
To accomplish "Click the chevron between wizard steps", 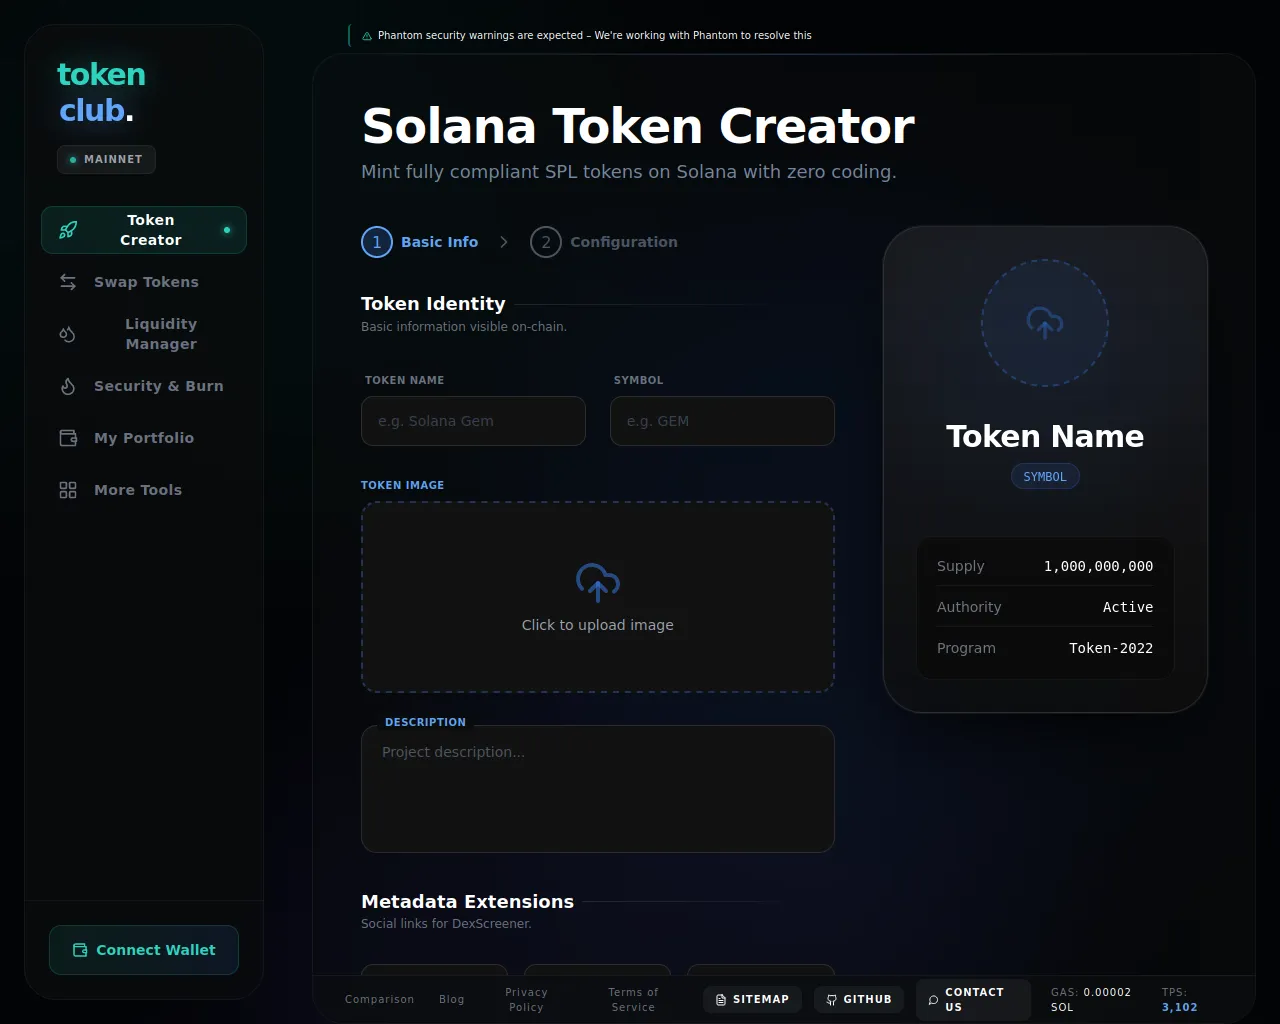I will point(504,242).
